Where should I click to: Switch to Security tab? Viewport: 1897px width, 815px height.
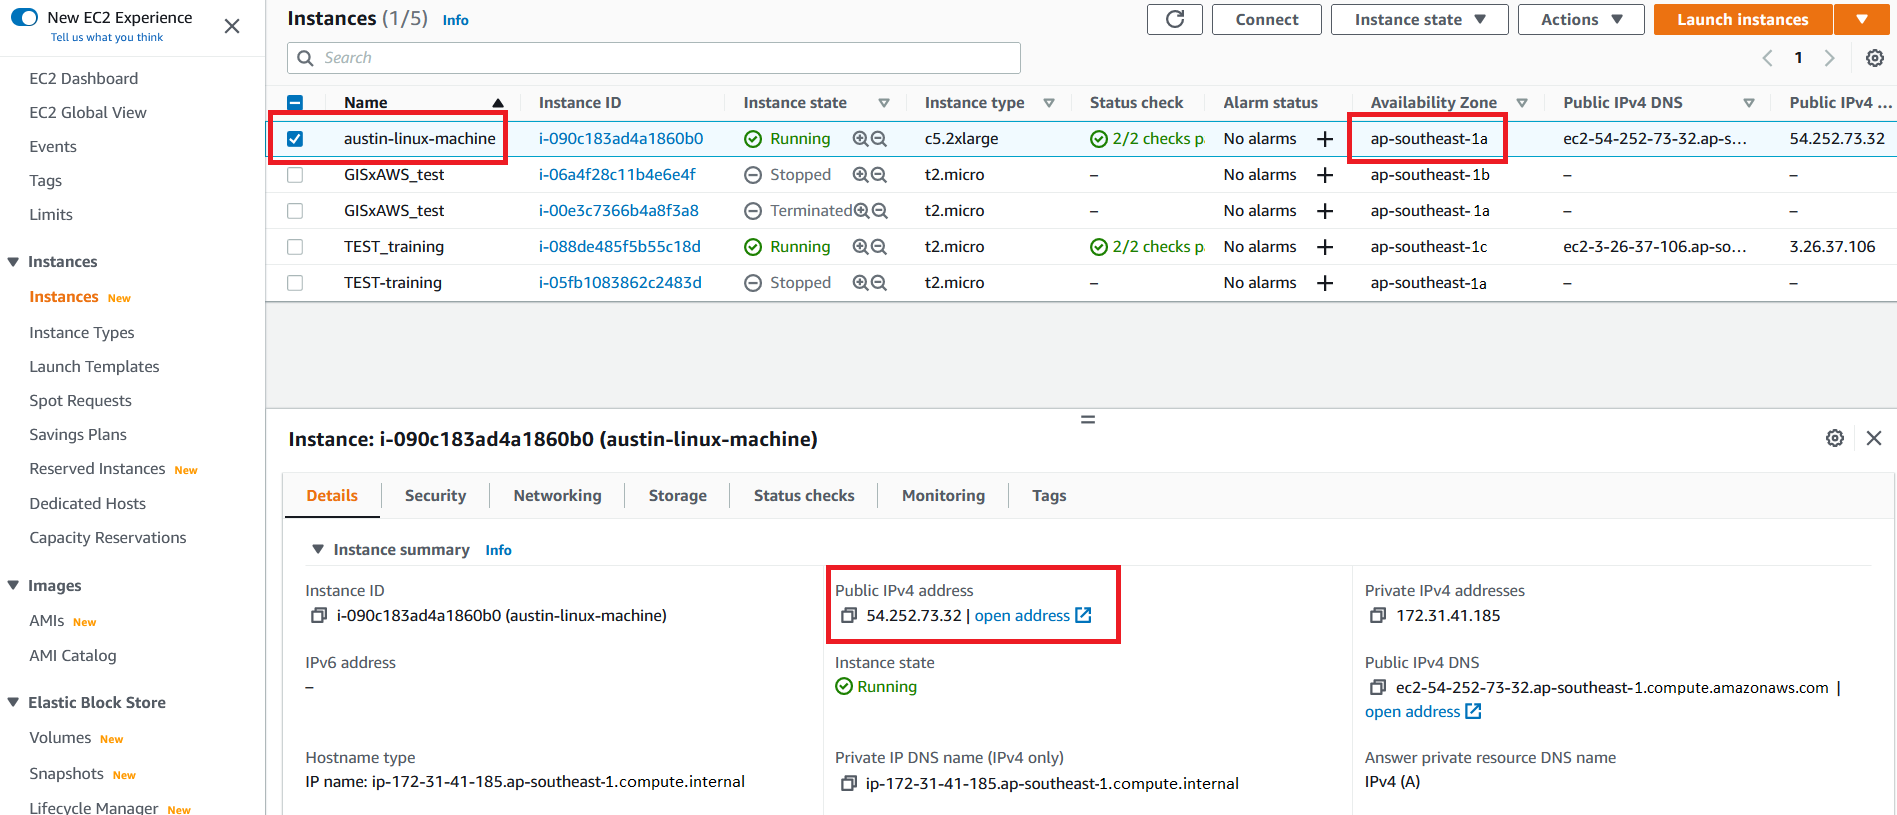(435, 496)
